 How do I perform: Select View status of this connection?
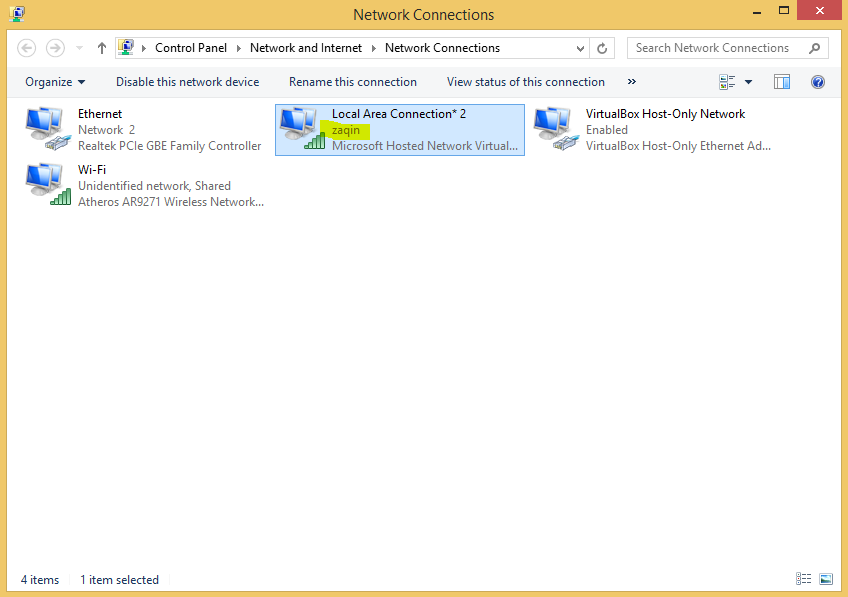click(x=526, y=82)
